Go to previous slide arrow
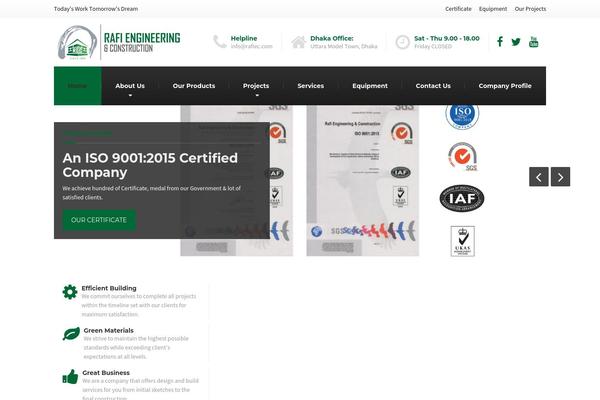600x400 pixels. click(x=539, y=177)
